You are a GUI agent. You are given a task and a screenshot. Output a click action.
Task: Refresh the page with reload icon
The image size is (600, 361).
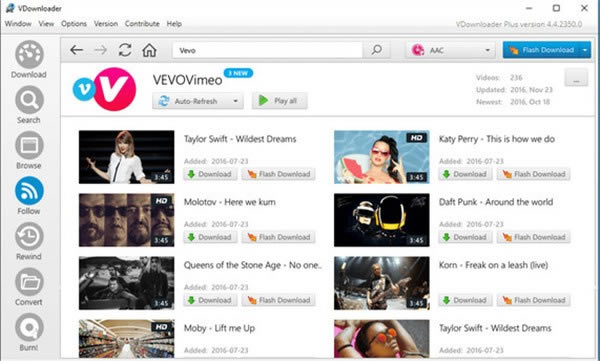(125, 50)
